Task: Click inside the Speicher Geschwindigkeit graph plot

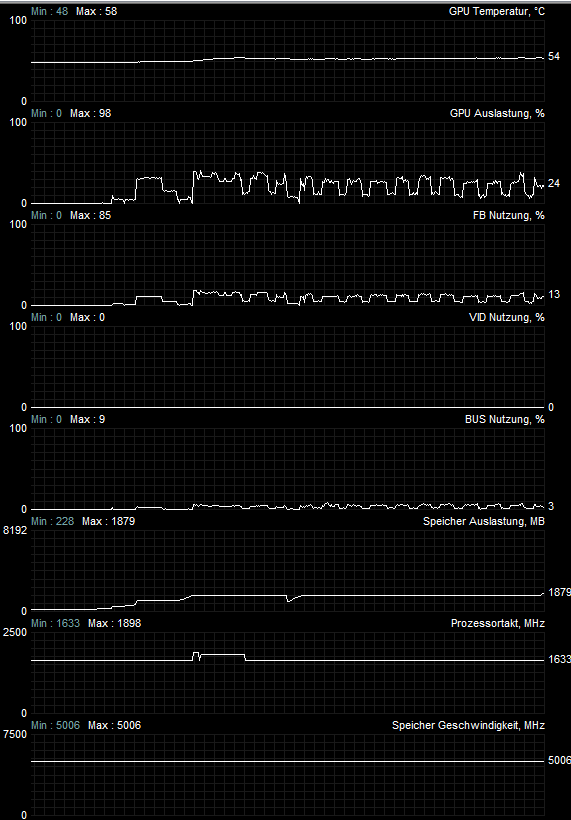Action: pos(288,775)
